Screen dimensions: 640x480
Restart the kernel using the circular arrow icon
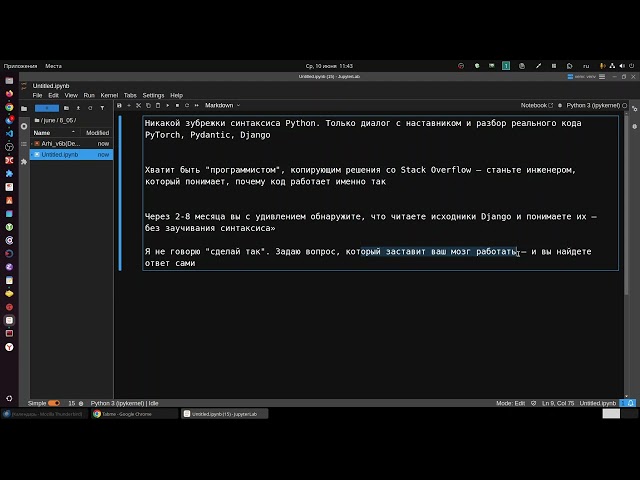[x=187, y=105]
